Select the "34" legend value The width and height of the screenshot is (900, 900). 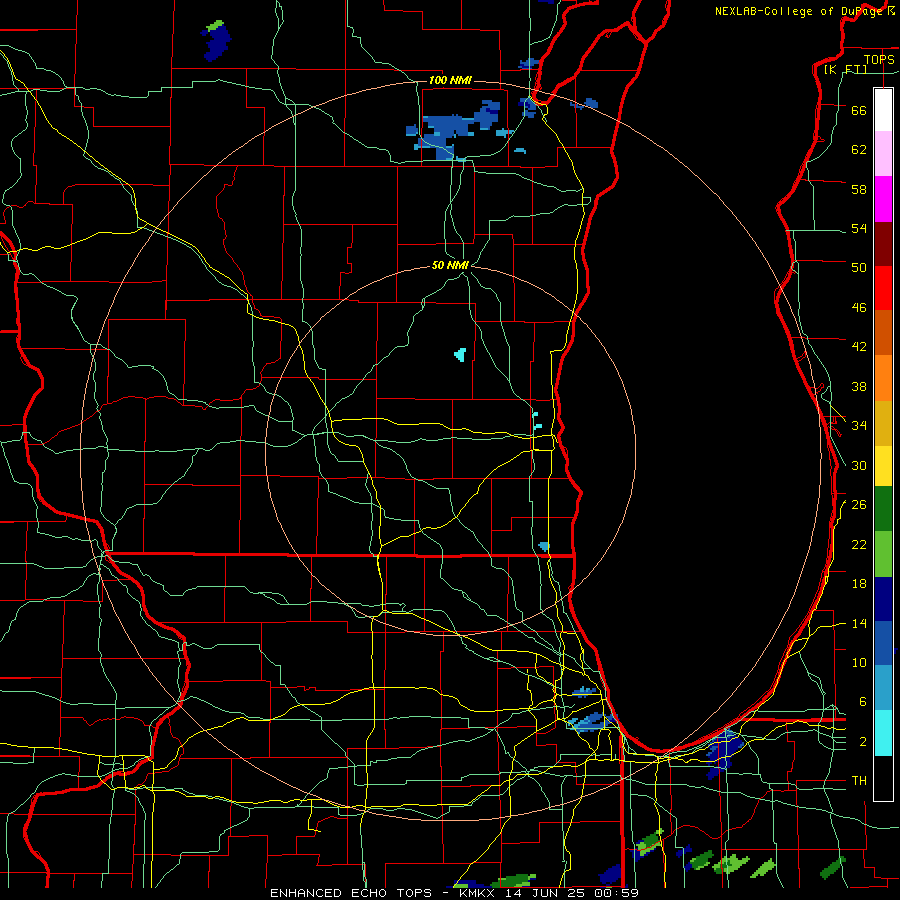tap(859, 425)
